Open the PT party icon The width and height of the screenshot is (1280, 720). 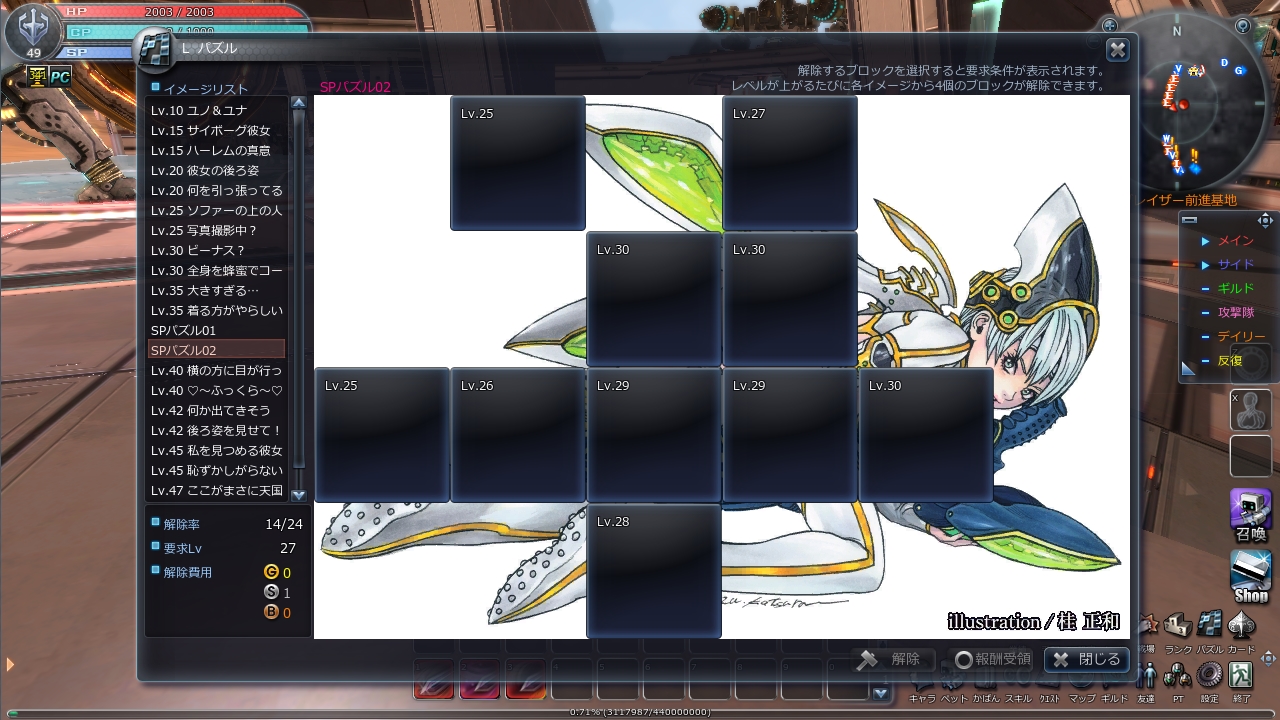point(1178,675)
